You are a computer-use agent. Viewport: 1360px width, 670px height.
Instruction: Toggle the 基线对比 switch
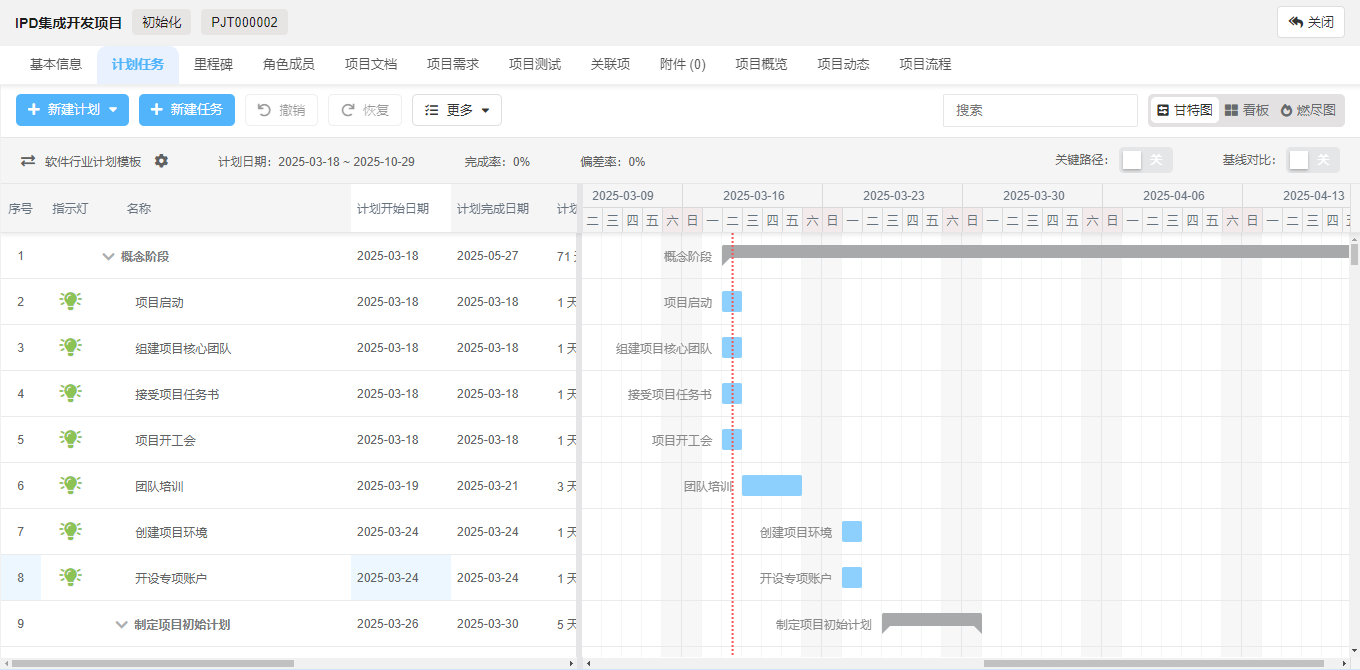[1312, 160]
